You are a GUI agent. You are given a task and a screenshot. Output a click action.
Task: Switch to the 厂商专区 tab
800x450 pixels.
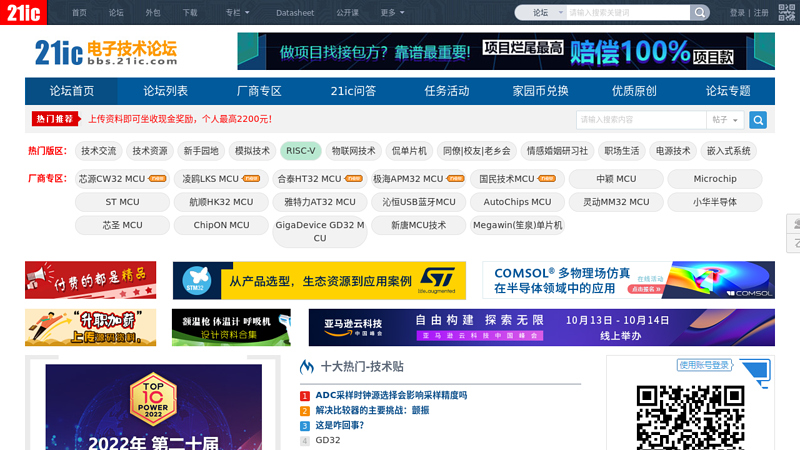coord(259,91)
